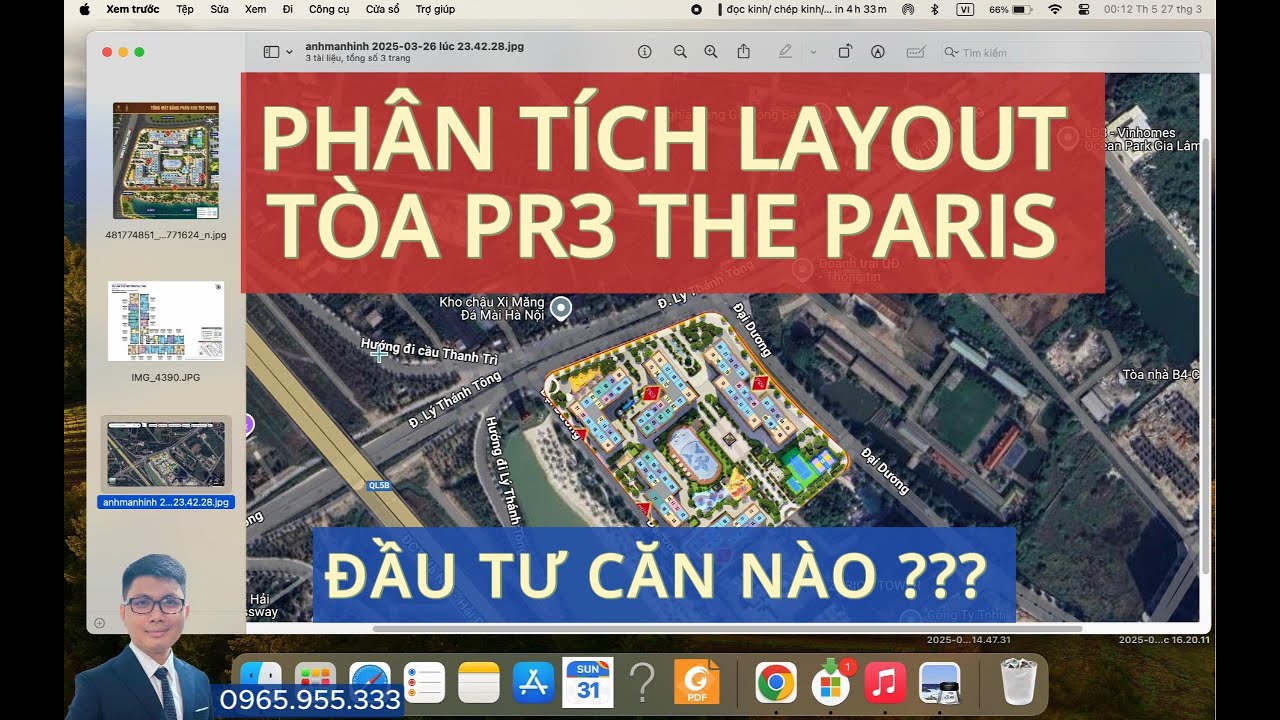Image resolution: width=1280 pixels, height=720 pixels.
Task: Click the Tìm kiếm search field
Action: 1071,52
